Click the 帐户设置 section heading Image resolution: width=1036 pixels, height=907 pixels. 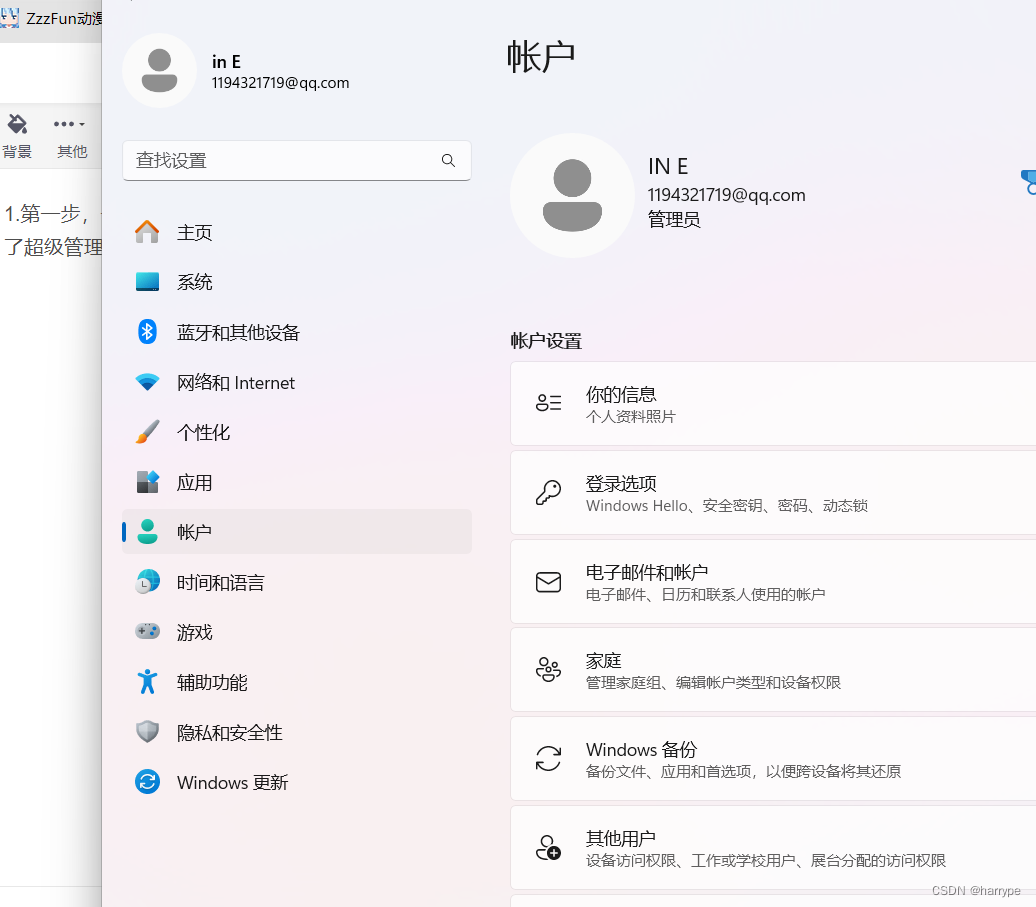point(546,341)
